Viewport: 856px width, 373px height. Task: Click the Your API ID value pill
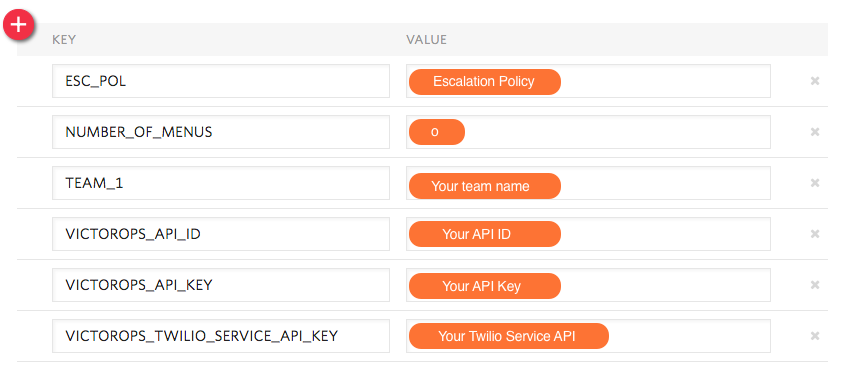click(485, 234)
